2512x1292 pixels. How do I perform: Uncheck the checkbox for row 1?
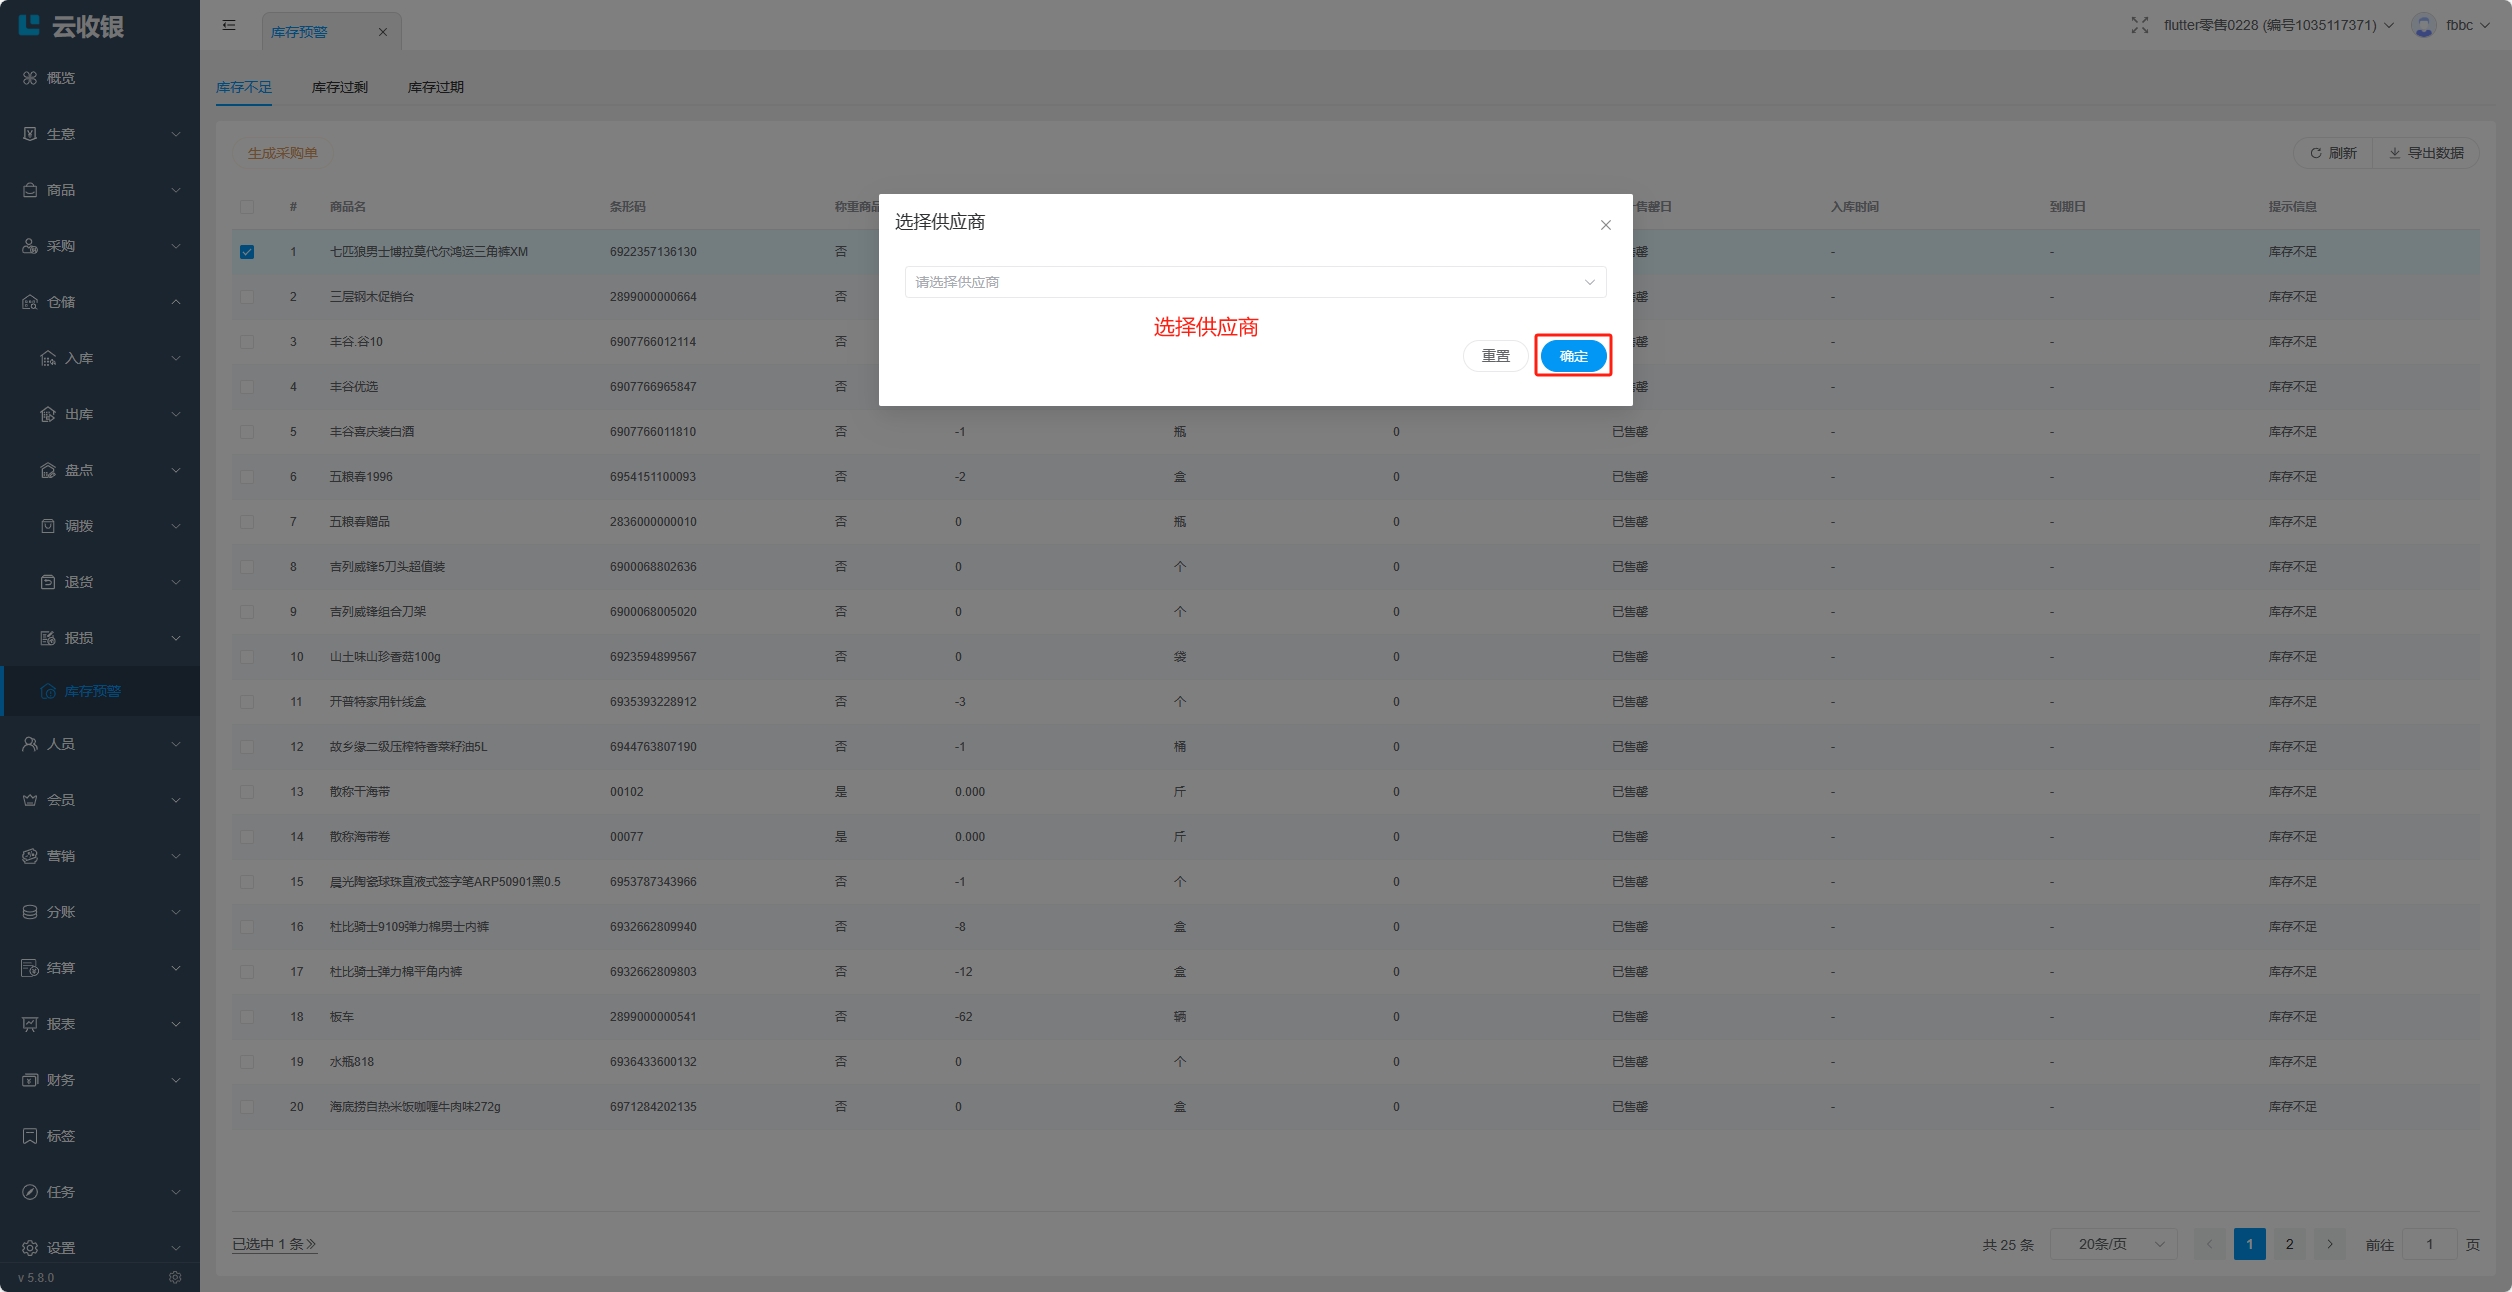click(247, 252)
